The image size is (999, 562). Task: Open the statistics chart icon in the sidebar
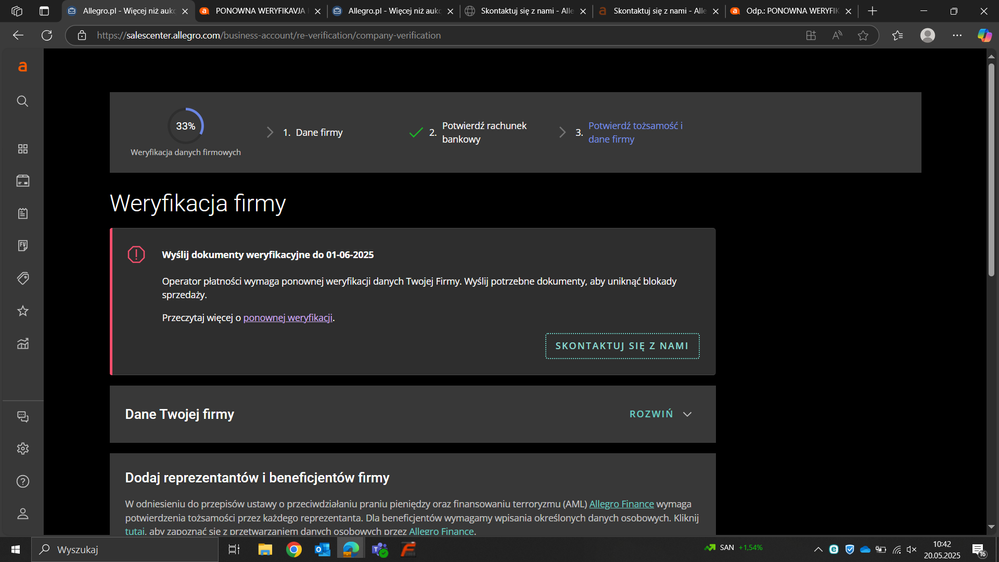pyautogui.click(x=22, y=344)
